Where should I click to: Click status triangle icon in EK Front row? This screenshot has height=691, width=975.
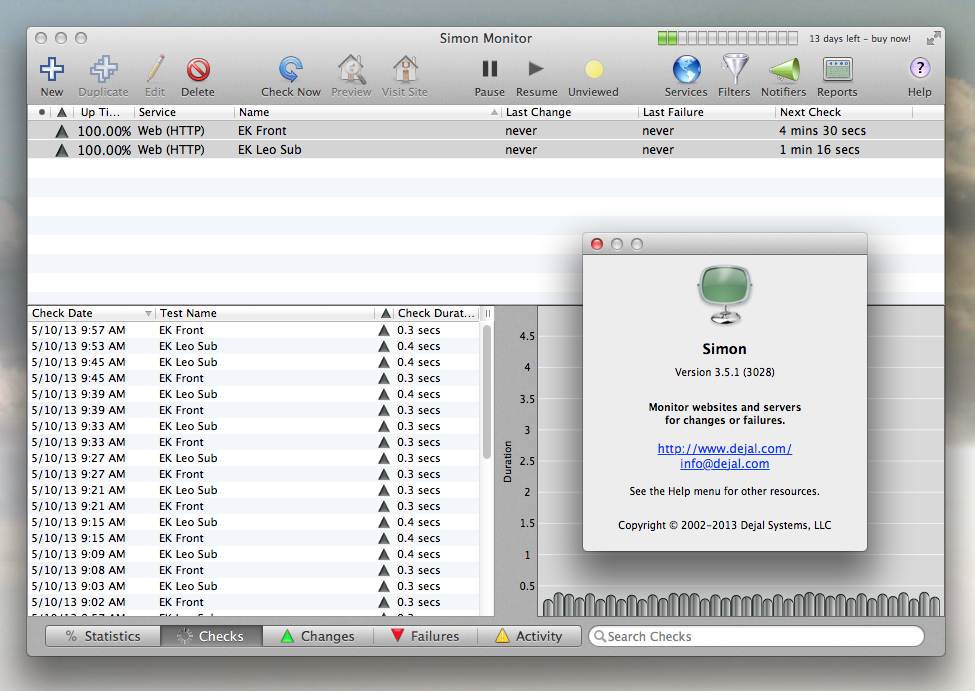click(x=62, y=131)
